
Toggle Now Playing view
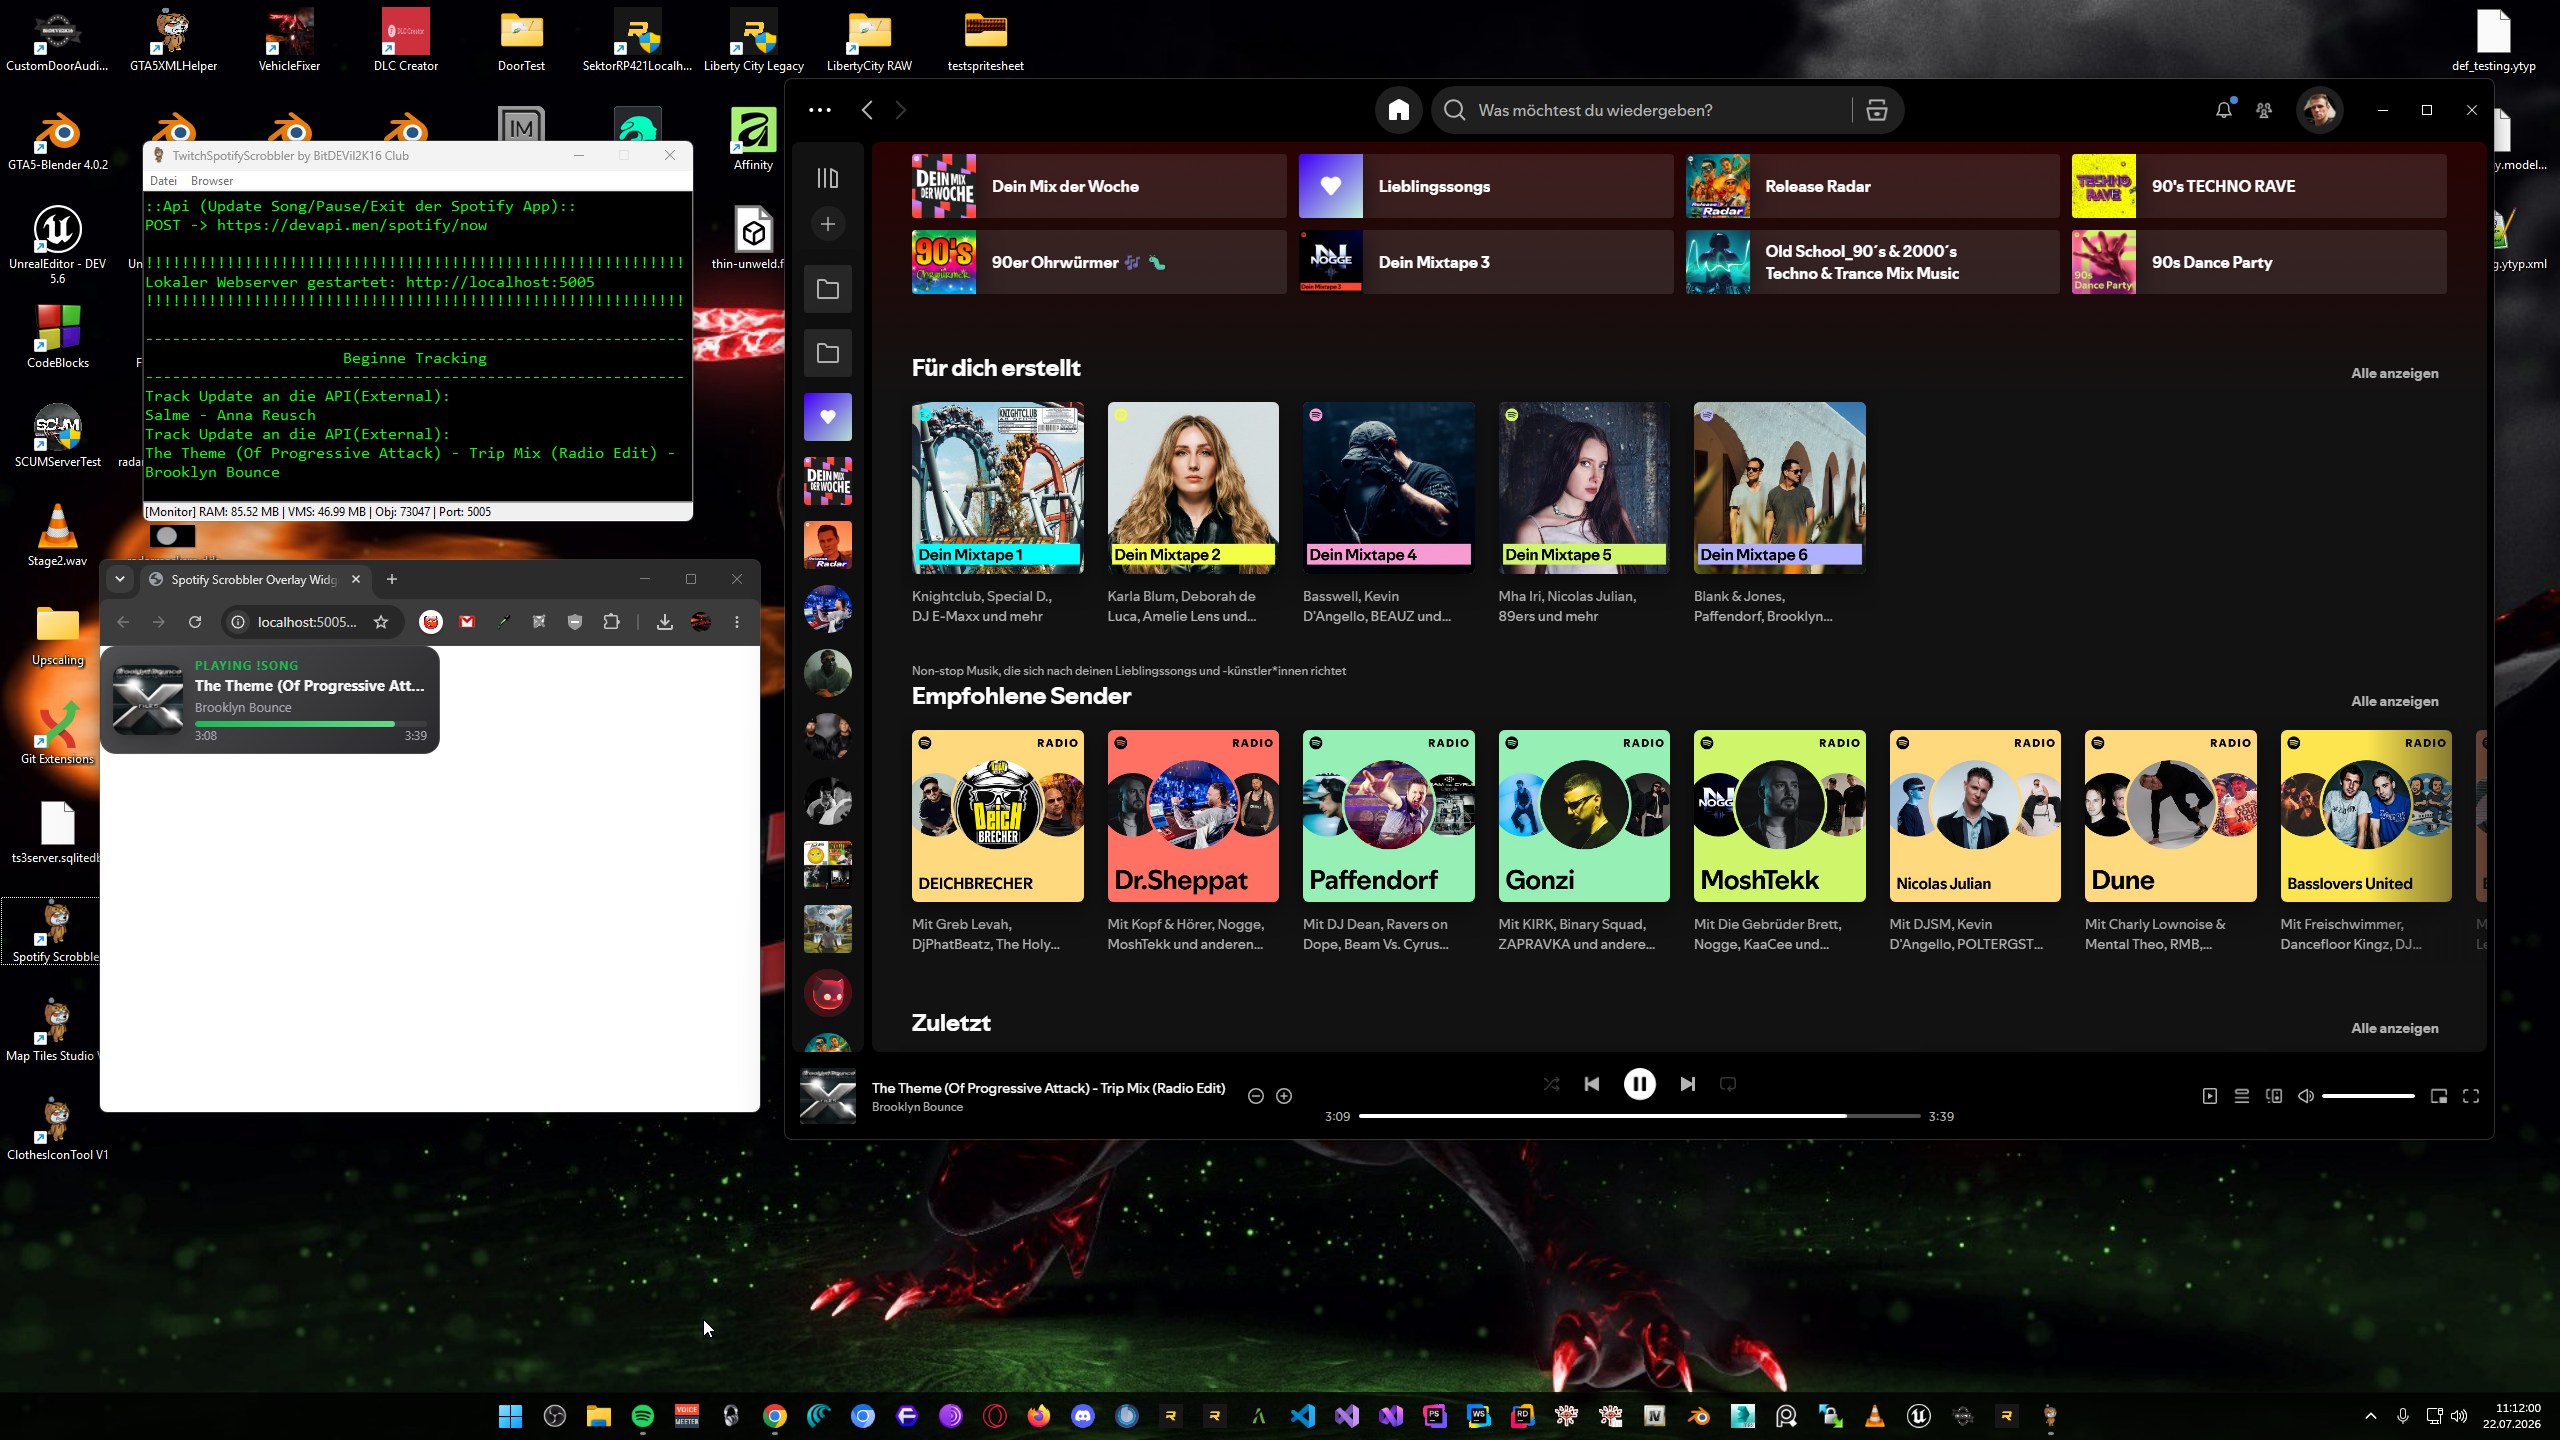pyautogui.click(x=2210, y=1097)
